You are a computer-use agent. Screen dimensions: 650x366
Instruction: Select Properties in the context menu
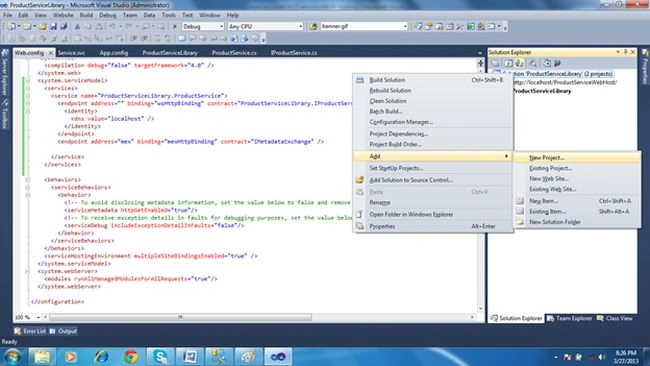click(x=433, y=226)
